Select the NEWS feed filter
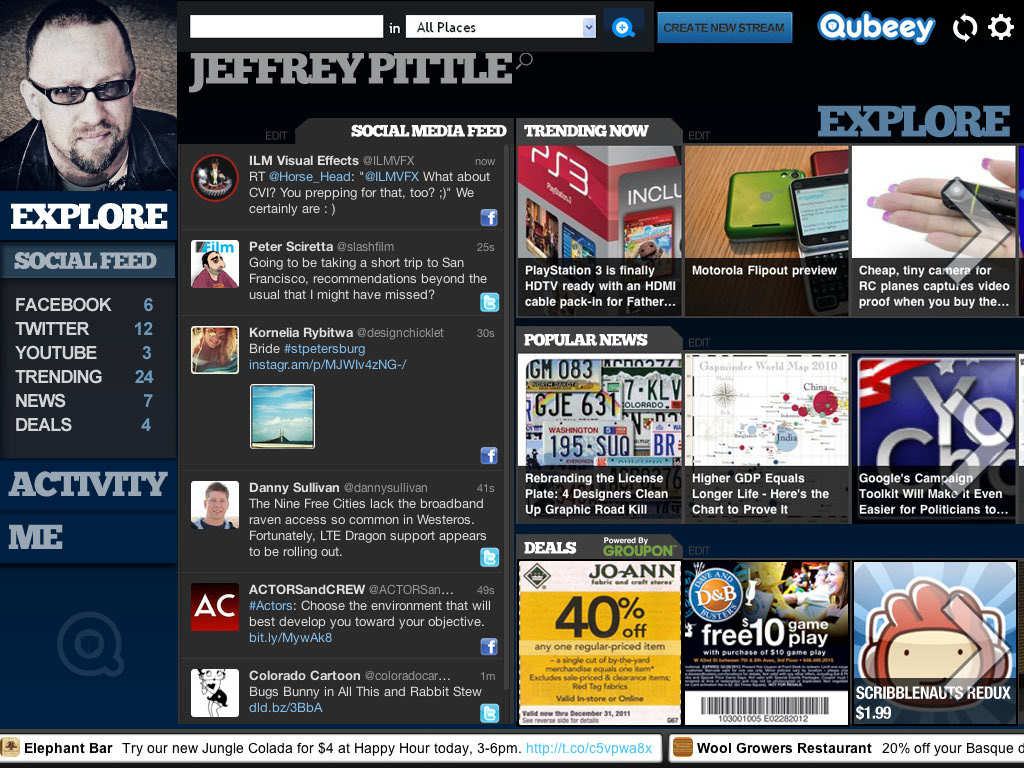This screenshot has height=768, width=1024. click(84, 400)
